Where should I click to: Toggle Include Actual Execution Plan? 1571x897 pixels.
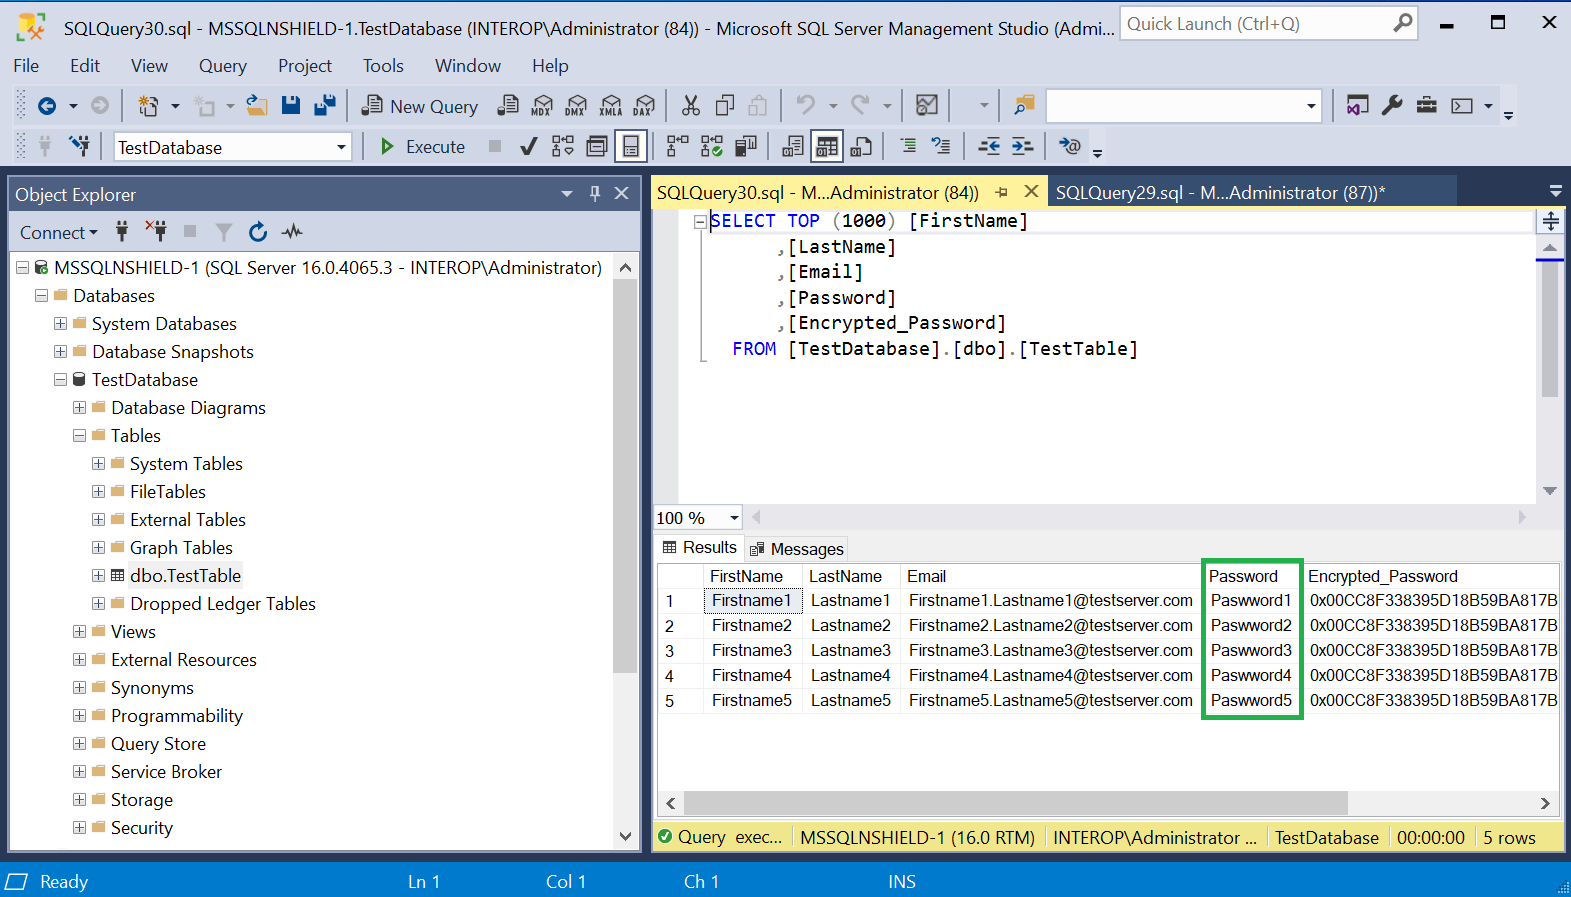click(677, 147)
